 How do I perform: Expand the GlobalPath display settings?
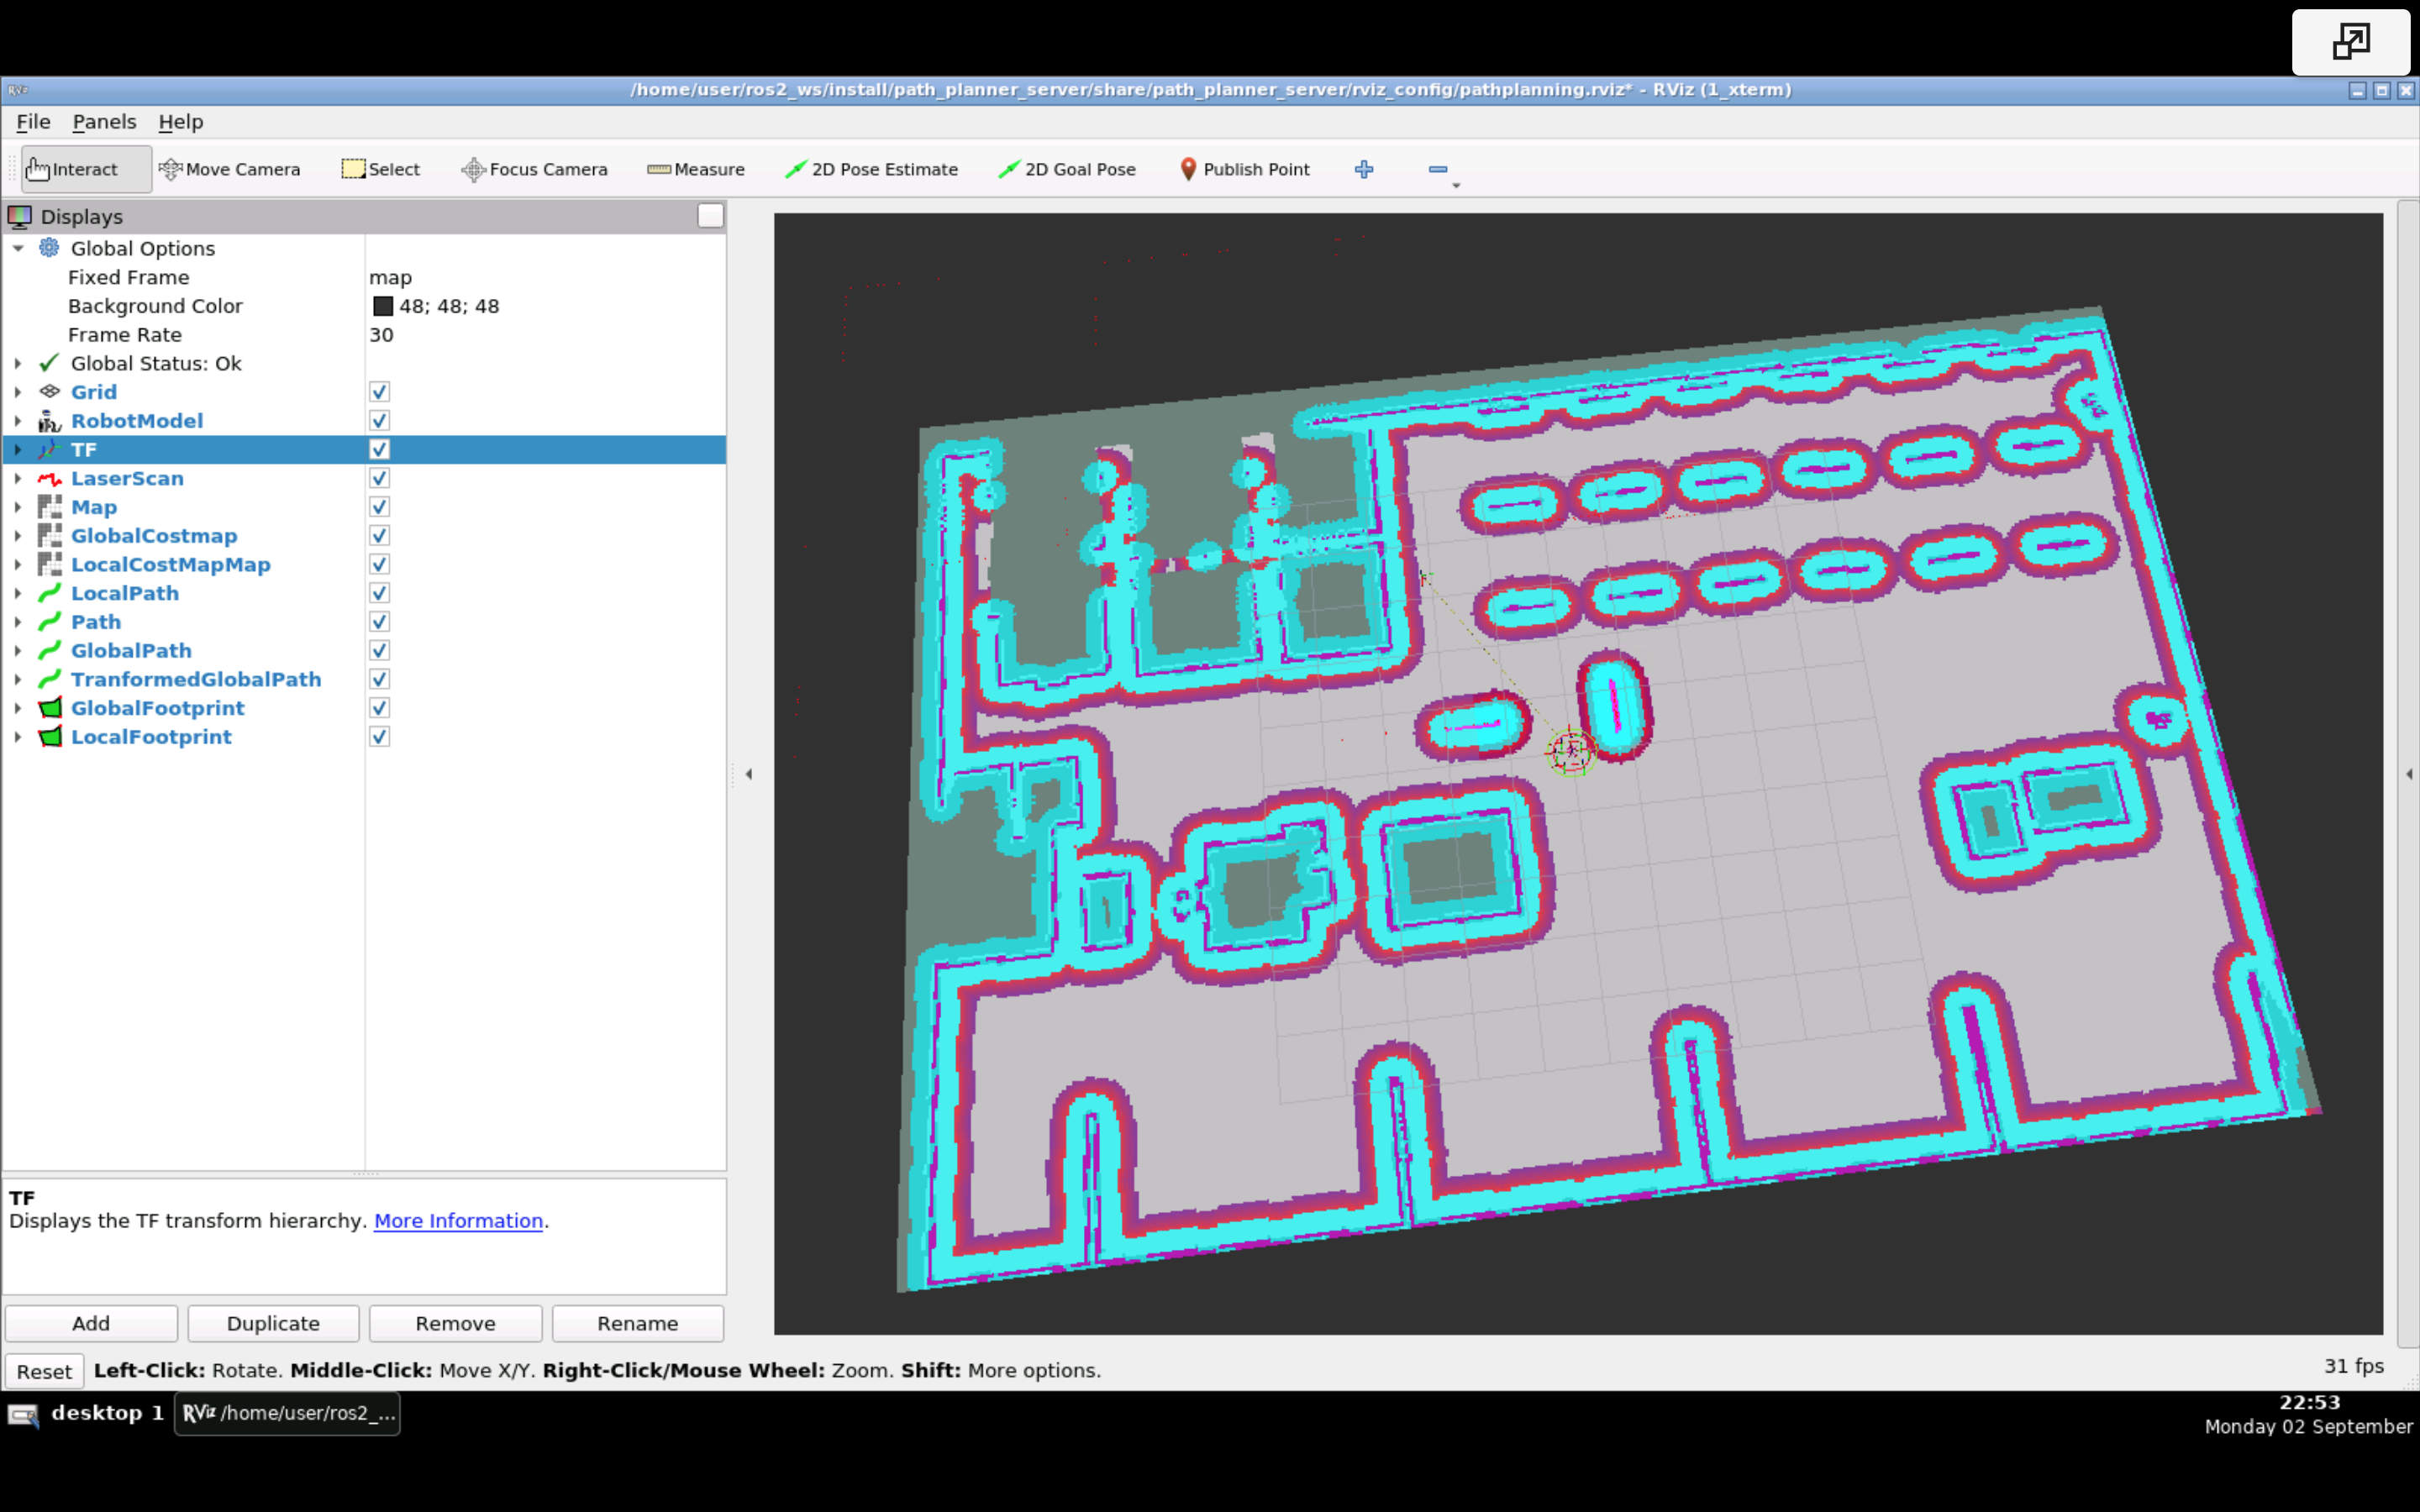click(x=16, y=650)
